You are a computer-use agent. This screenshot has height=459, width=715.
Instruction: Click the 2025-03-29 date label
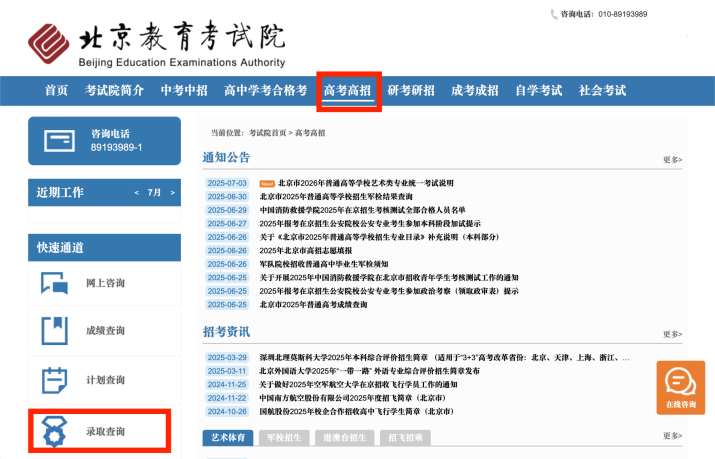[x=227, y=358]
